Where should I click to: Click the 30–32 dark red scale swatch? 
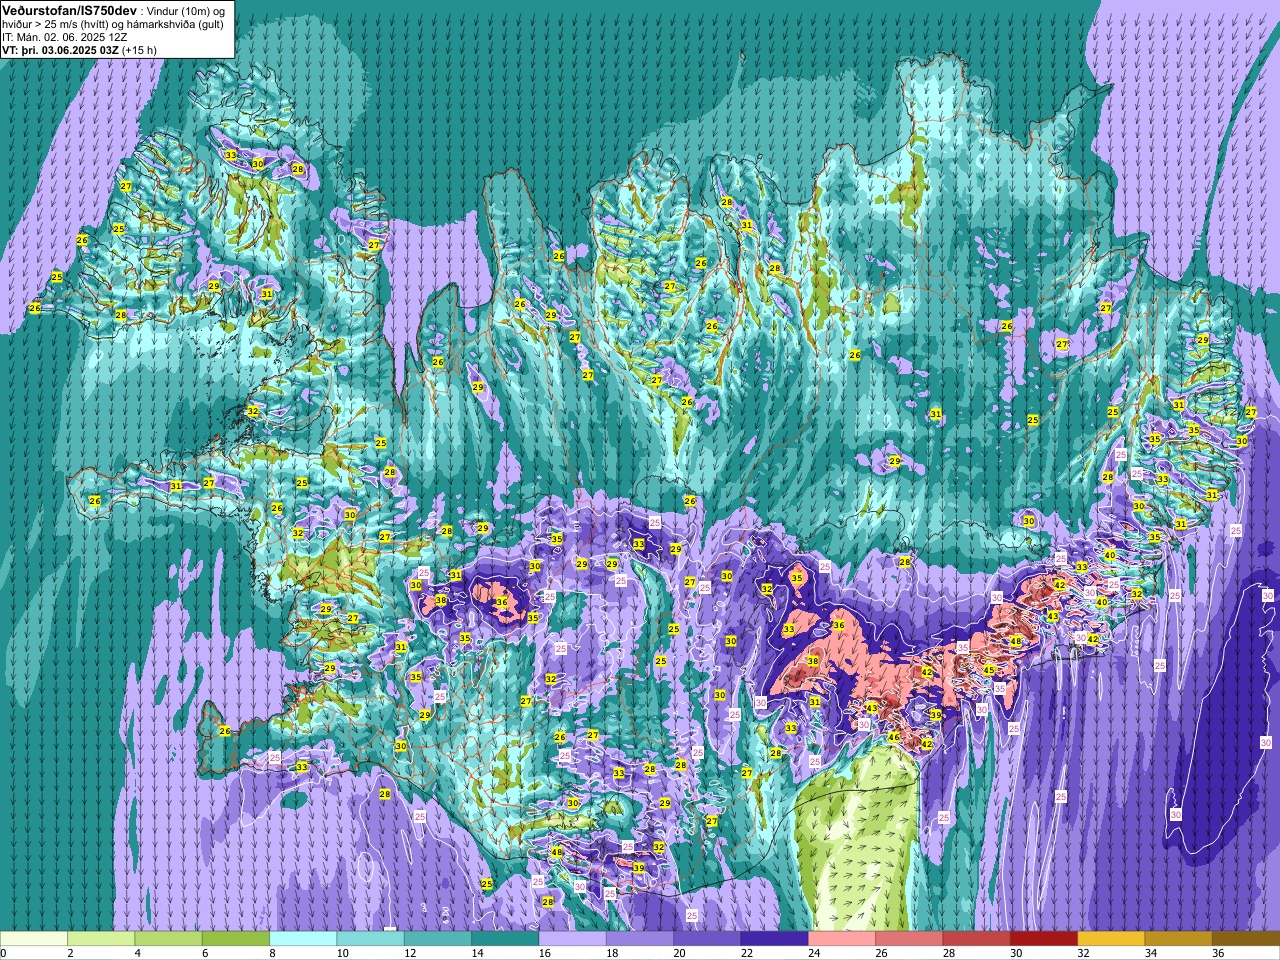pos(1043,939)
